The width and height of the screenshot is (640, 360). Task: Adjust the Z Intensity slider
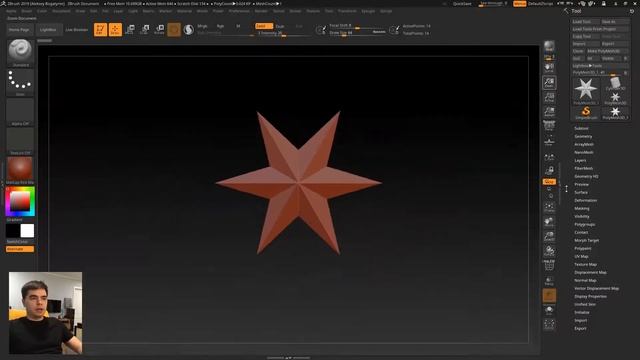click(284, 33)
